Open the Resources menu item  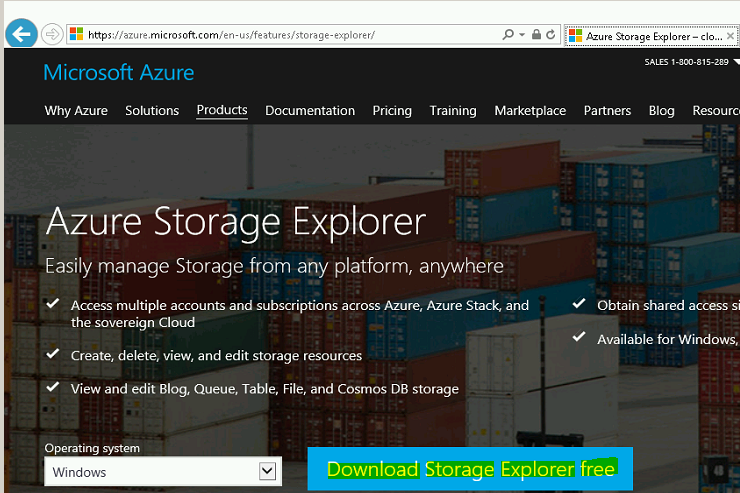pos(716,110)
